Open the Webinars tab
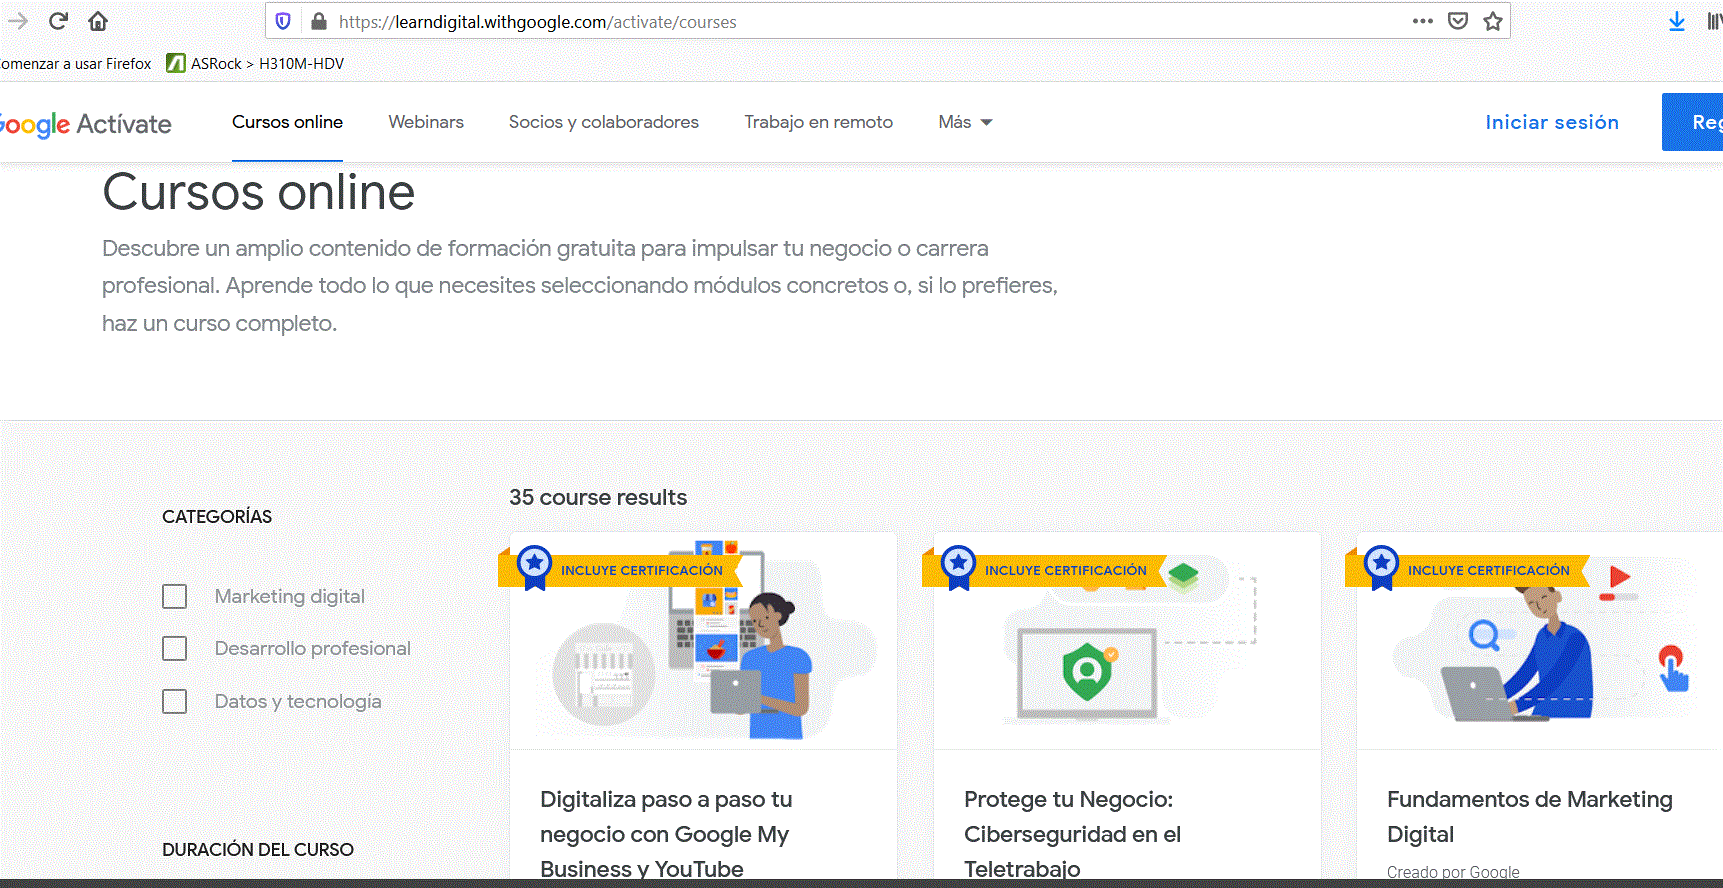 coord(426,122)
